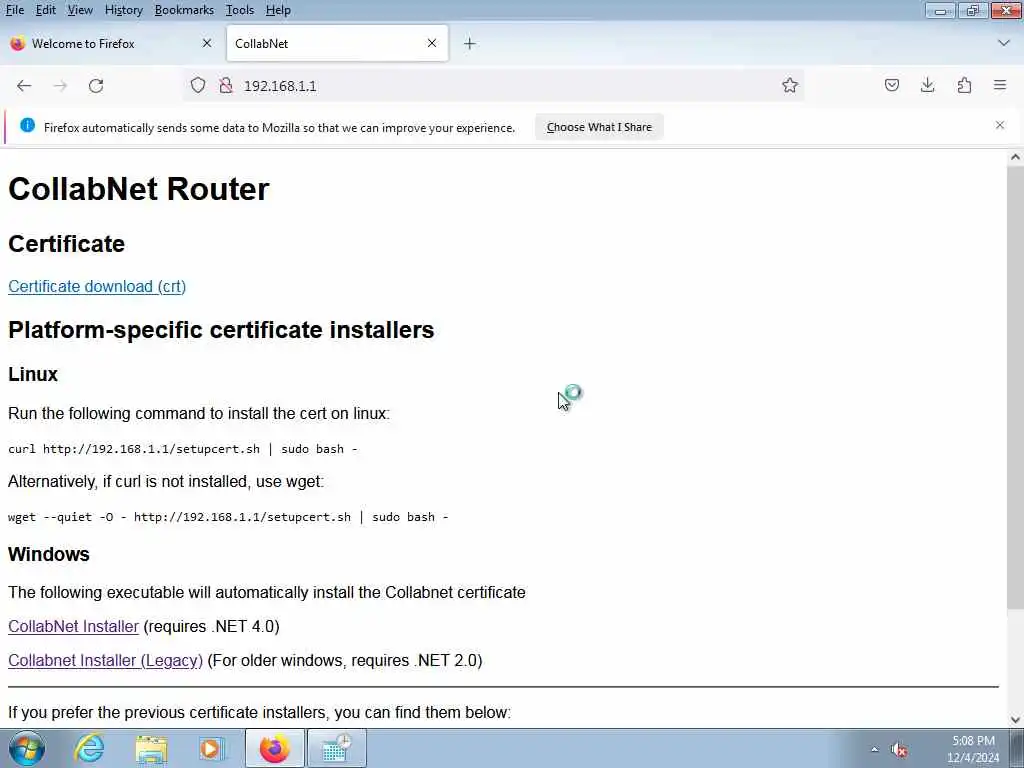Viewport: 1024px width, 768px height.
Task: Click the notification info icon
Action: 27,125
